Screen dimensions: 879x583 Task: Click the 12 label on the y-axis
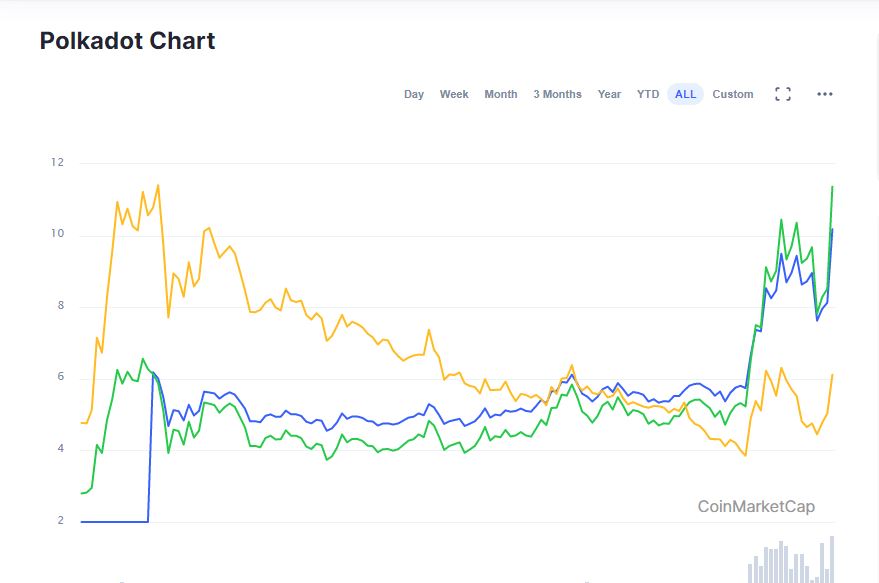57,162
